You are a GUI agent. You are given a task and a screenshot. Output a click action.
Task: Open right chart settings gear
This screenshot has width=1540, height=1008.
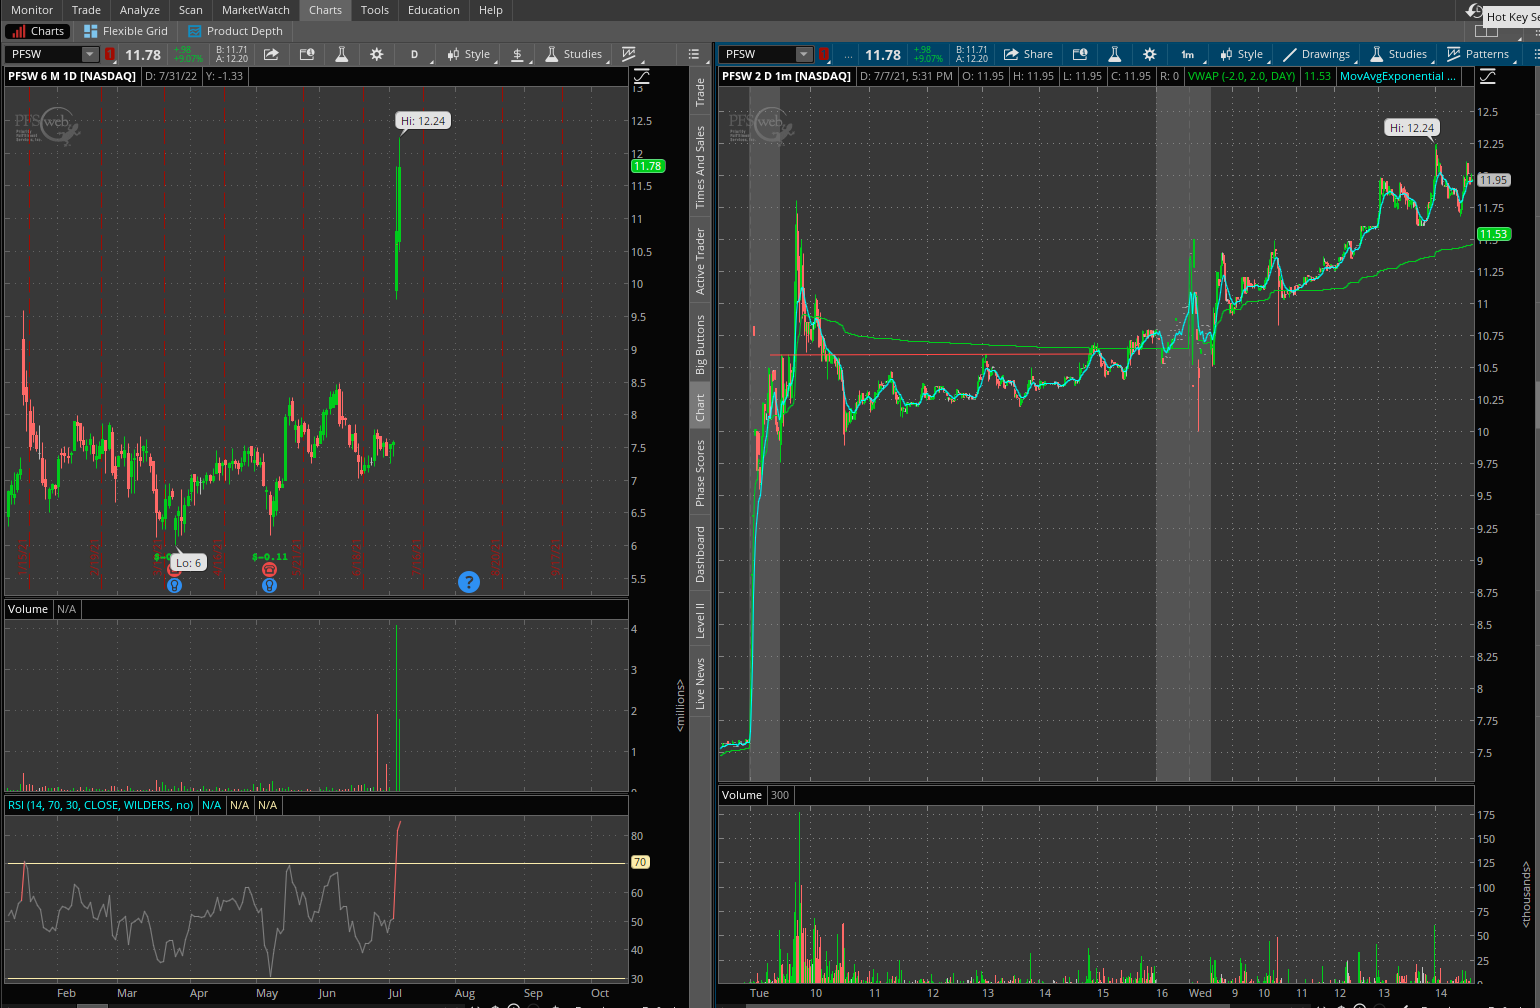point(1150,54)
